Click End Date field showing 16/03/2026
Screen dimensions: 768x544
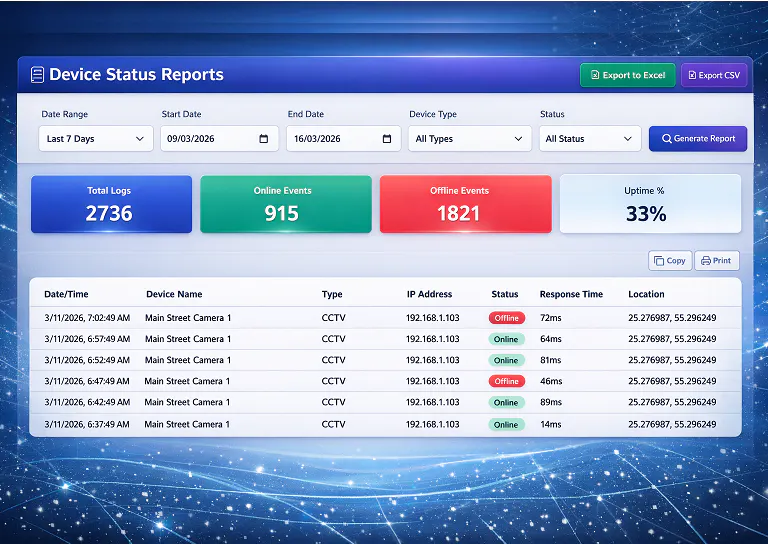tap(343, 139)
